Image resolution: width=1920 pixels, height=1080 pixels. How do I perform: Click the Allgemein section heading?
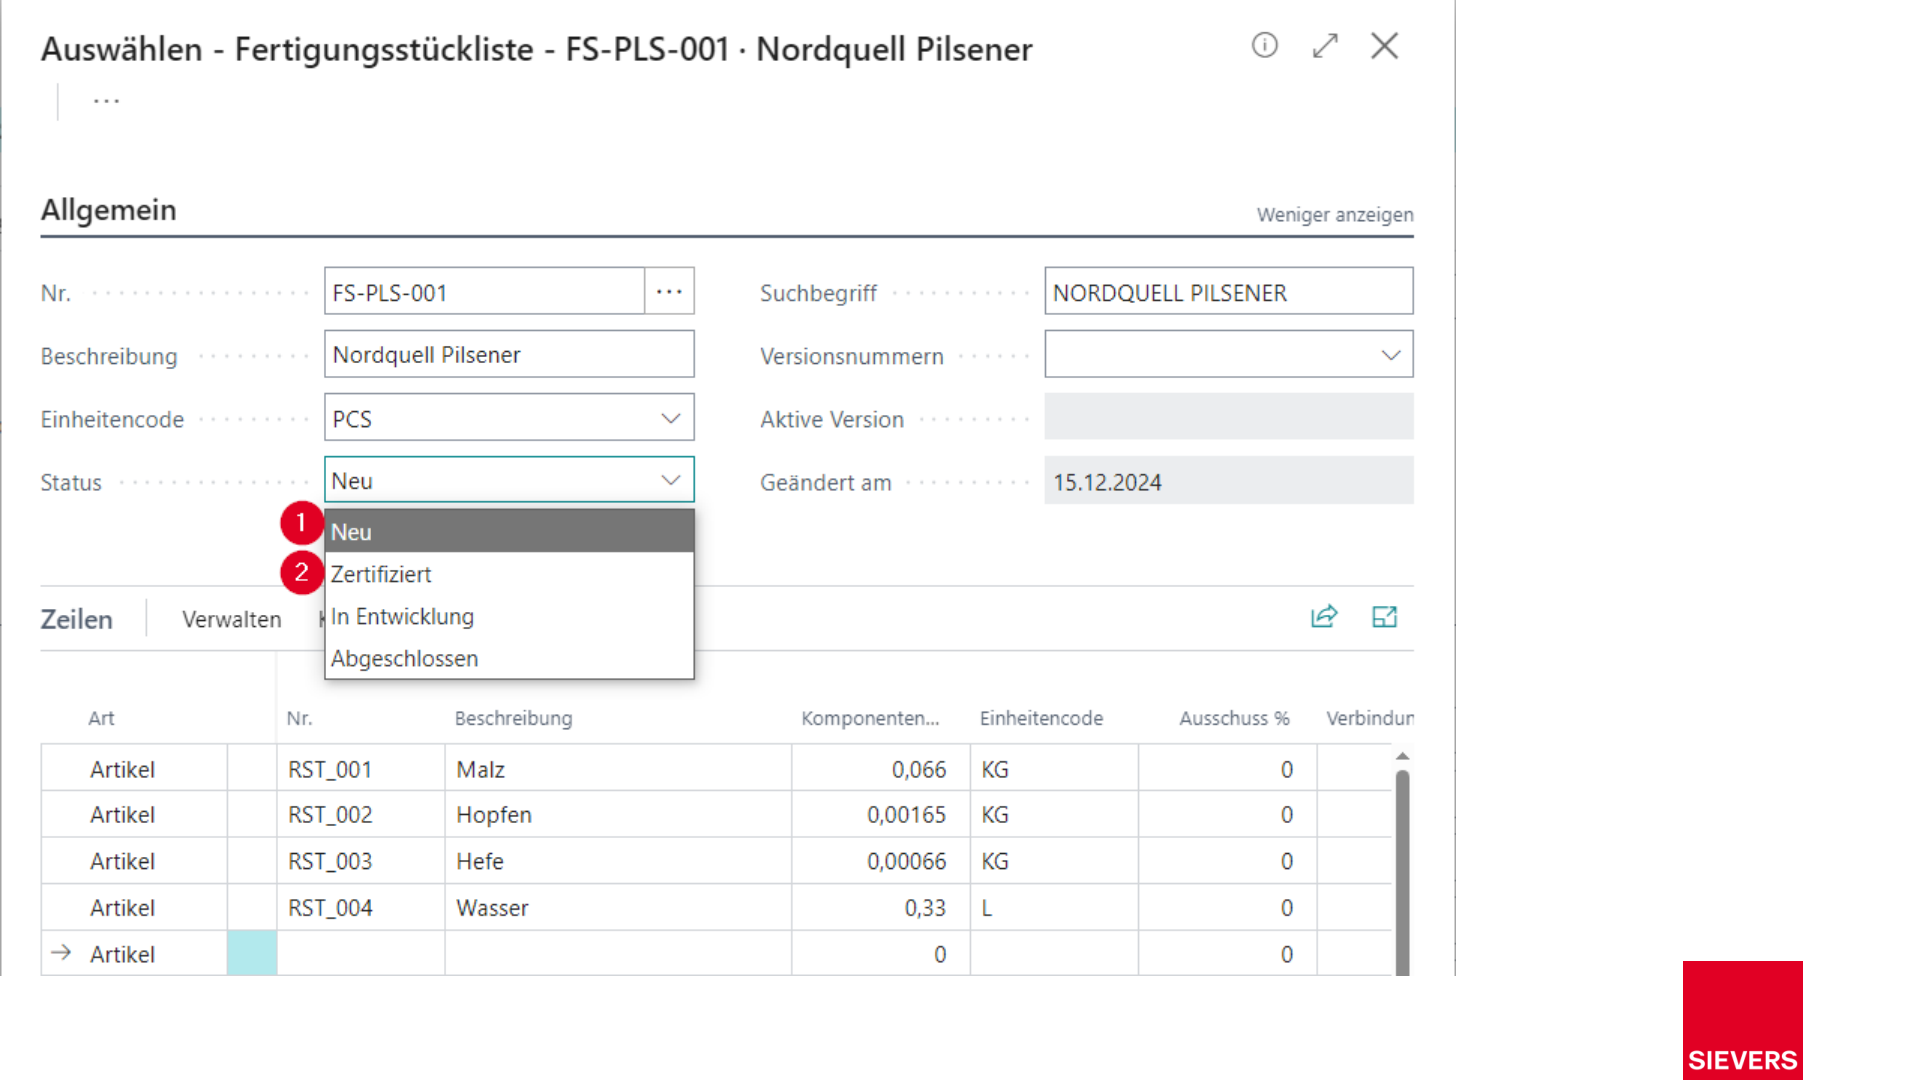tap(108, 210)
